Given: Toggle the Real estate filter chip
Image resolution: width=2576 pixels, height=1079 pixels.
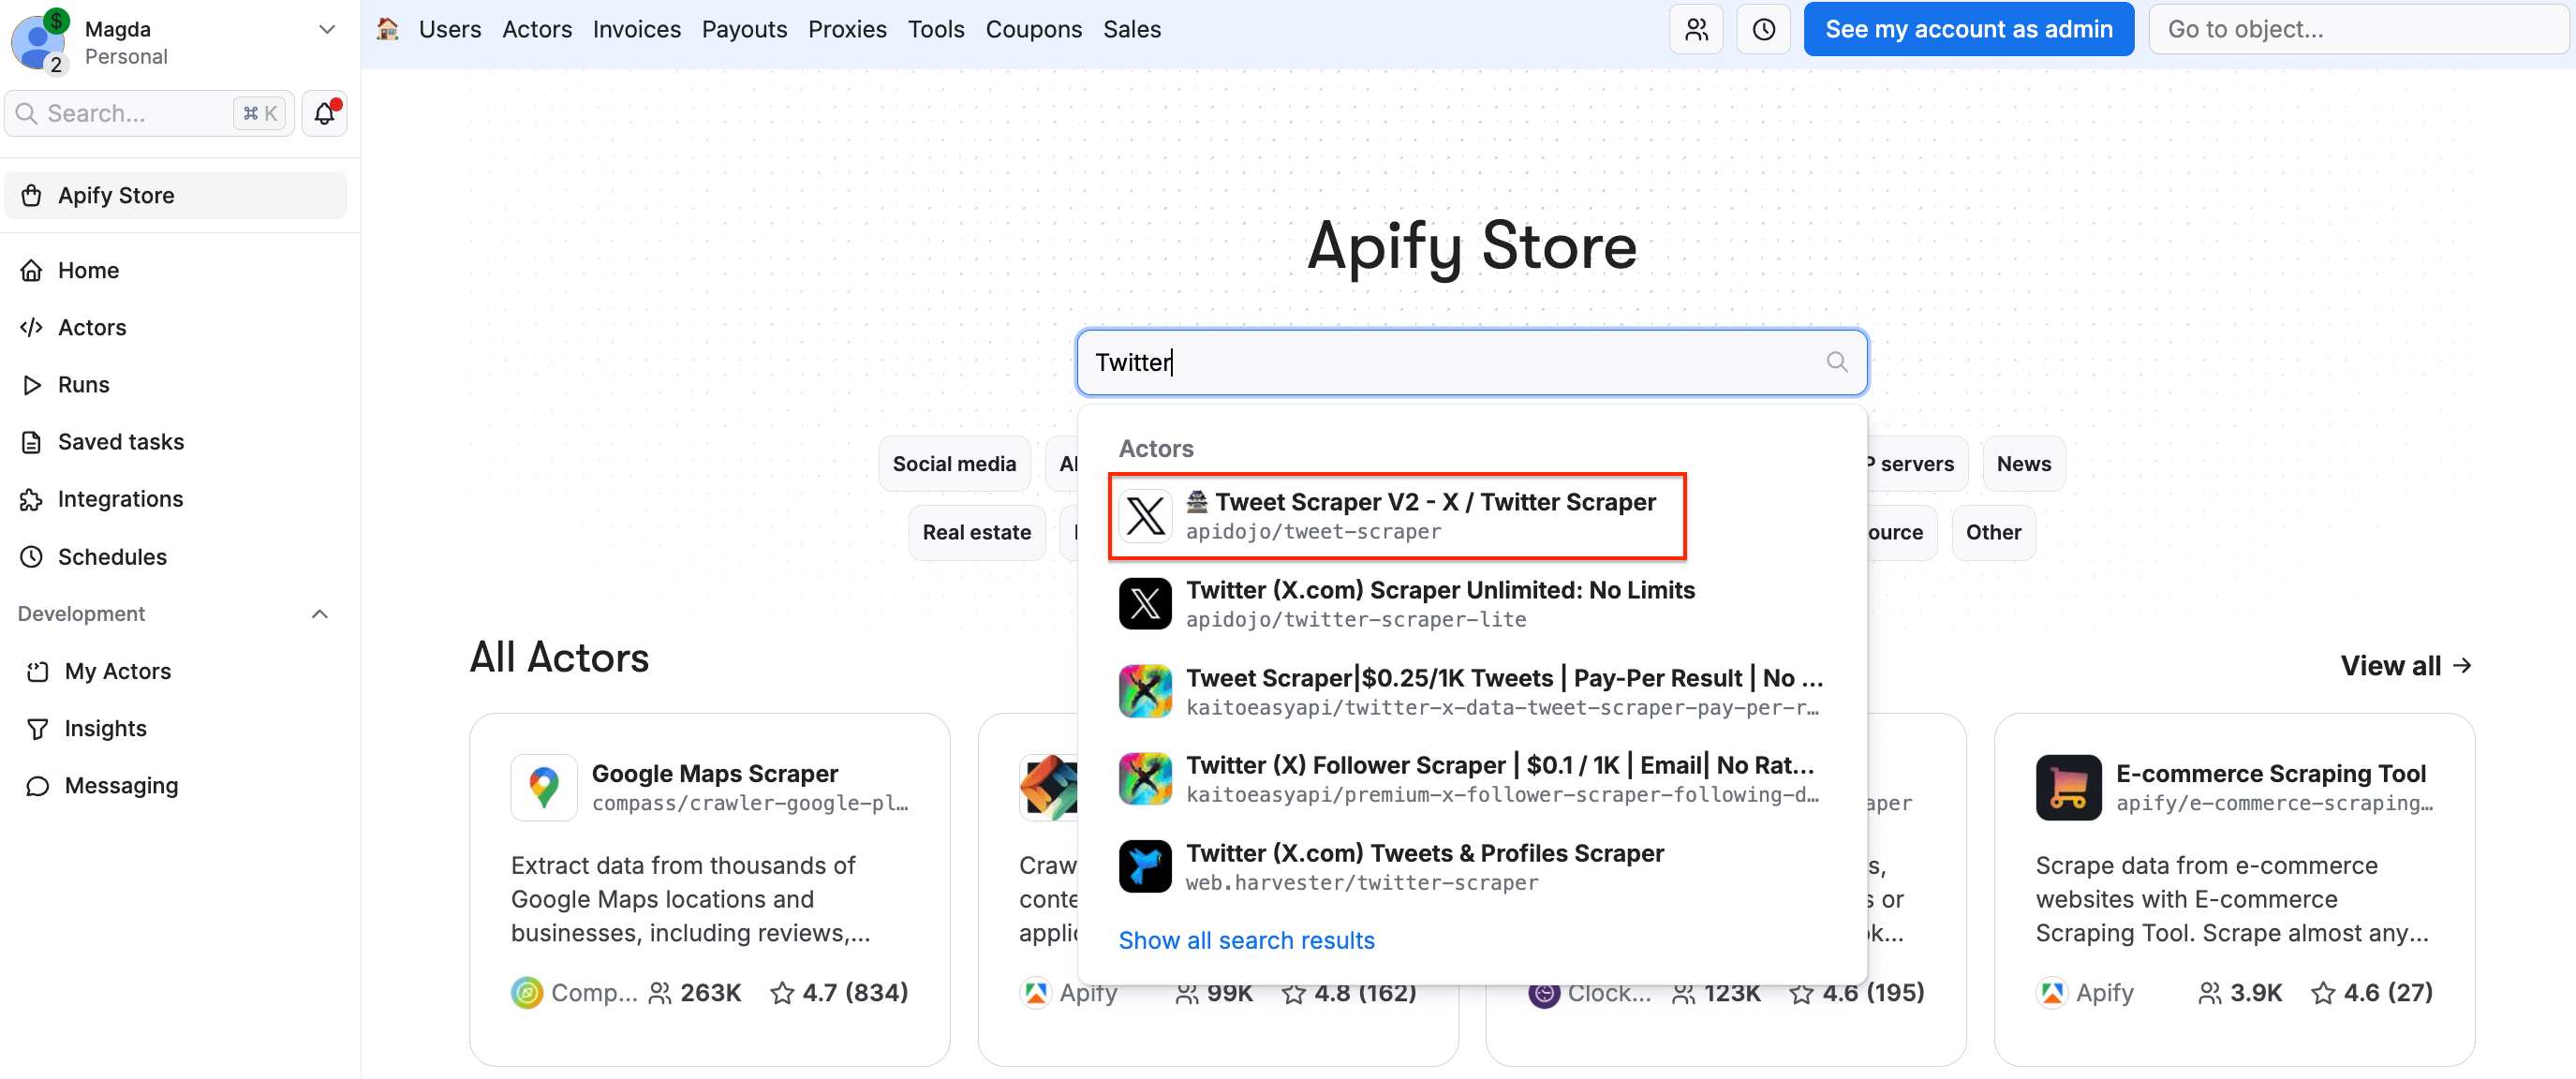Looking at the screenshot, I should tap(977, 532).
